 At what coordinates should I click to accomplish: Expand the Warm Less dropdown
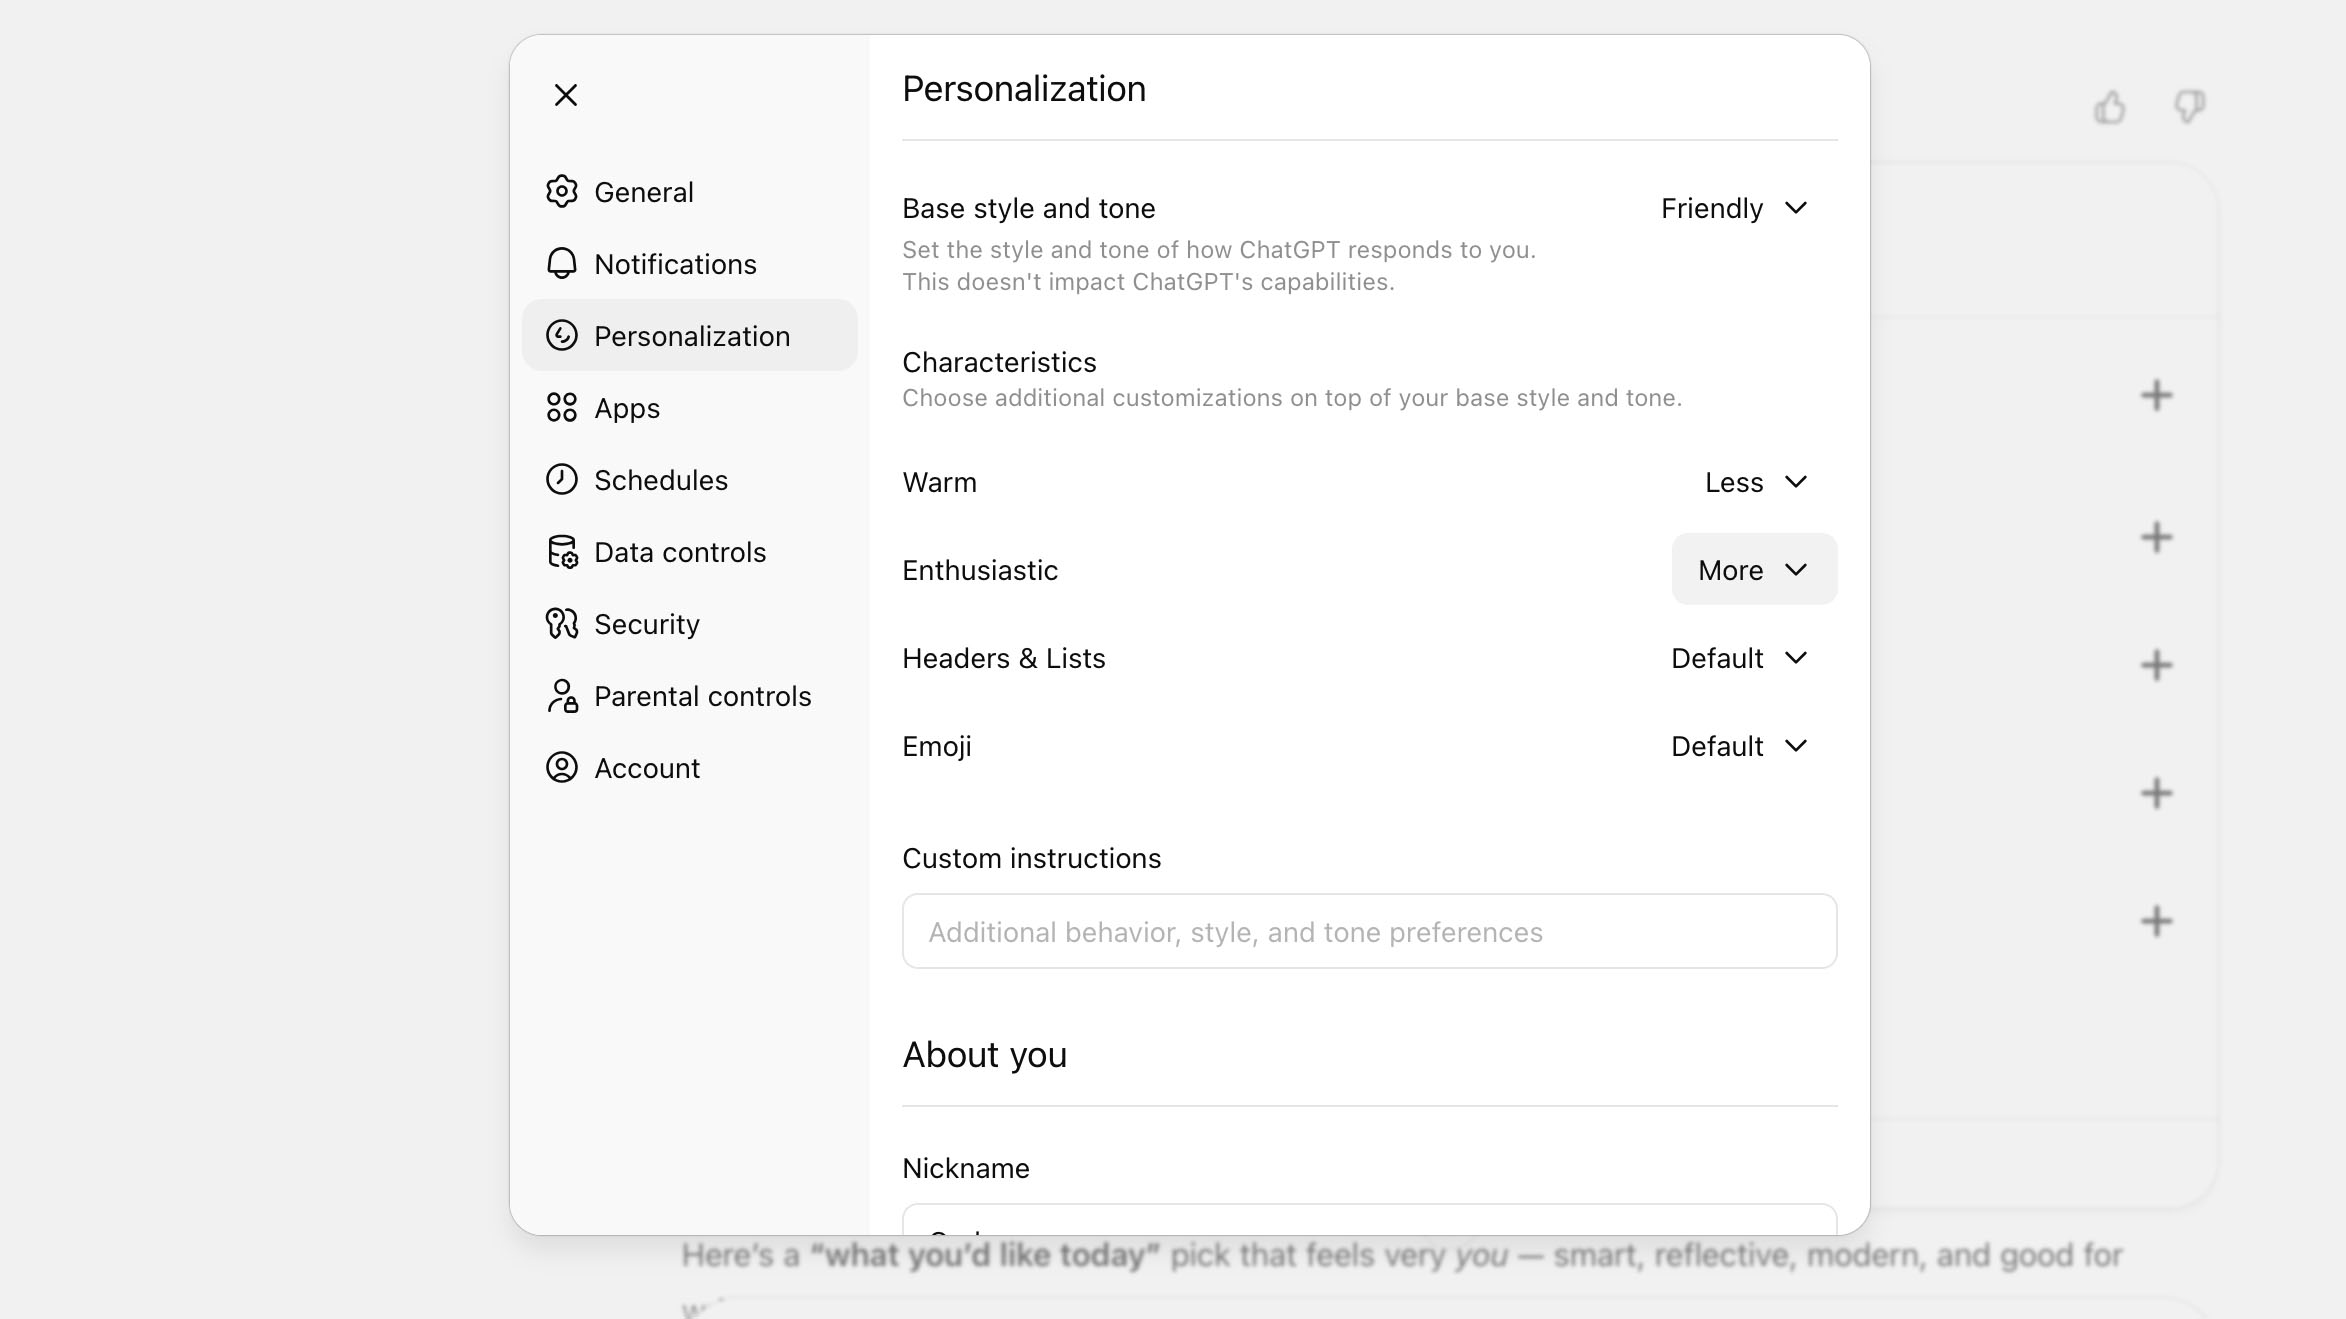click(x=1756, y=482)
